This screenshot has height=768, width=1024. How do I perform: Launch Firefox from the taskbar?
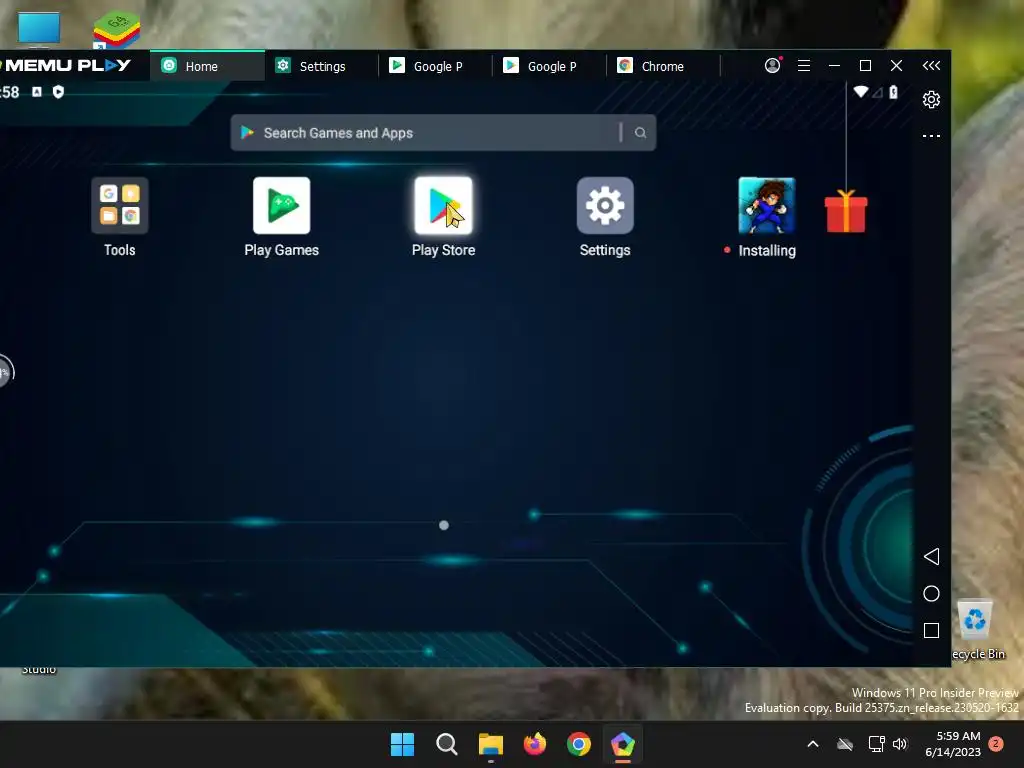pos(535,744)
